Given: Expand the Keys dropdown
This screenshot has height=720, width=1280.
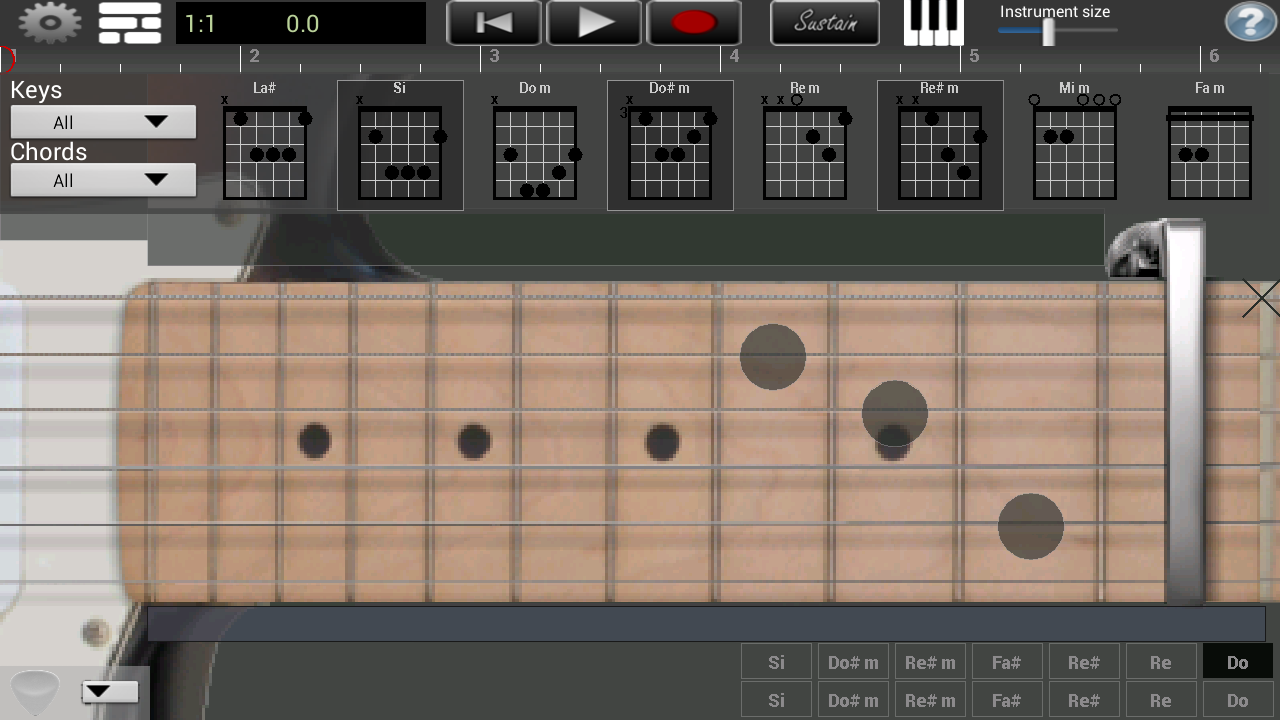Looking at the screenshot, I should pos(103,123).
